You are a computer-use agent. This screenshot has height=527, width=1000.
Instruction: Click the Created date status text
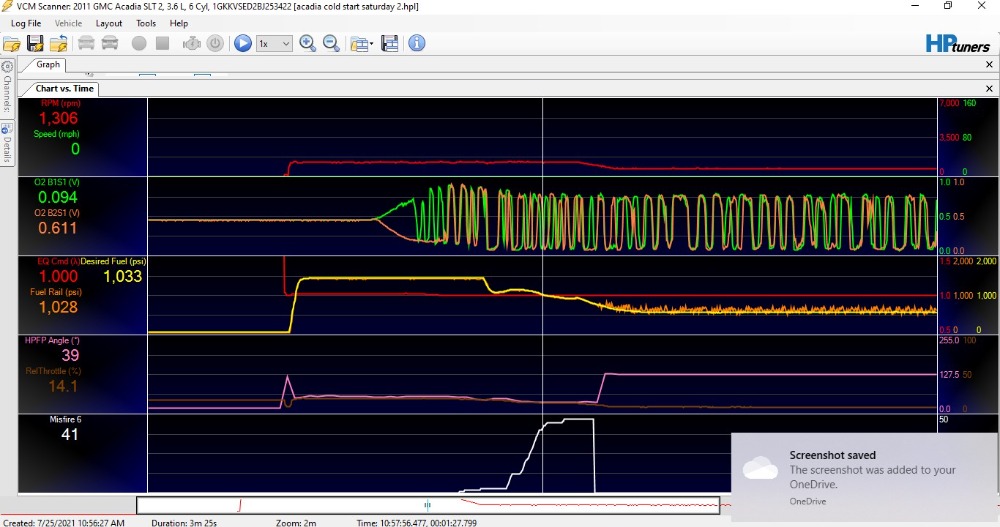click(64, 523)
